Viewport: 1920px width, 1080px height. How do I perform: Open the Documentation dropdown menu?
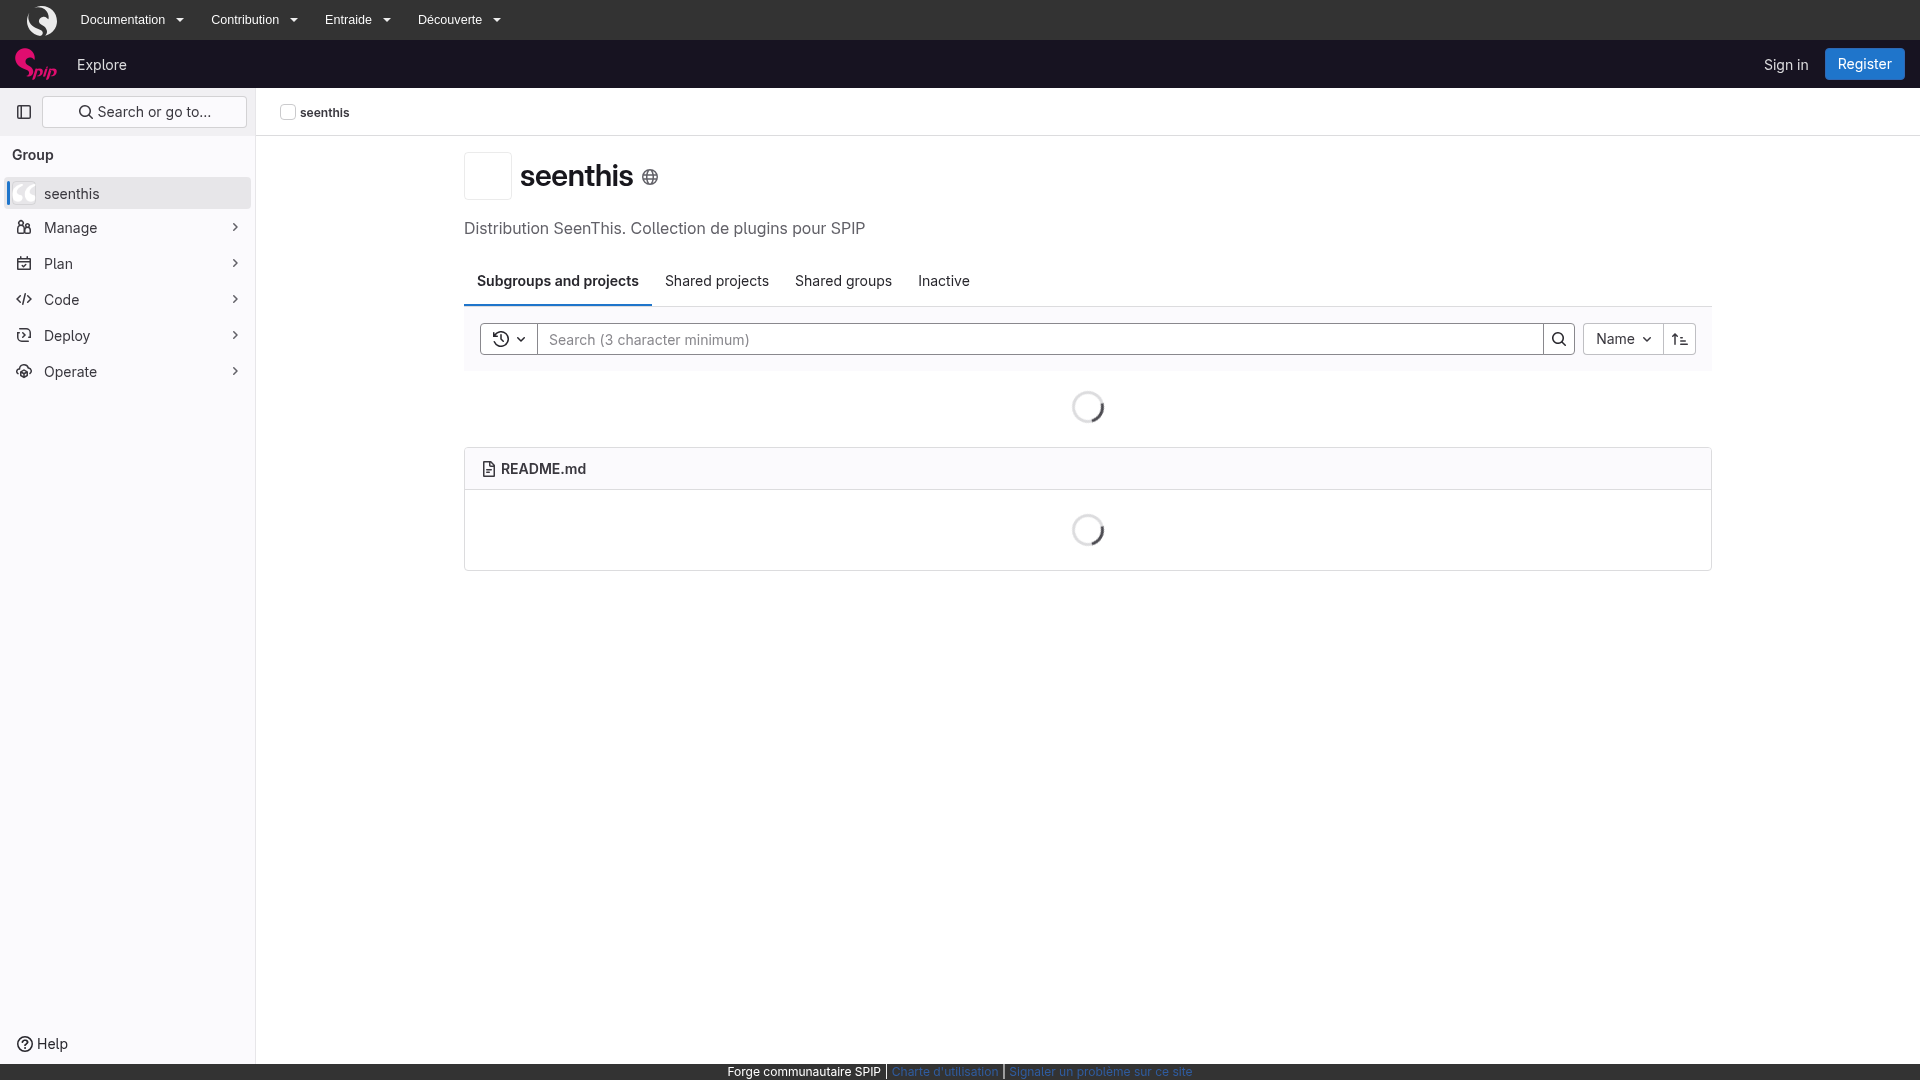(x=132, y=20)
